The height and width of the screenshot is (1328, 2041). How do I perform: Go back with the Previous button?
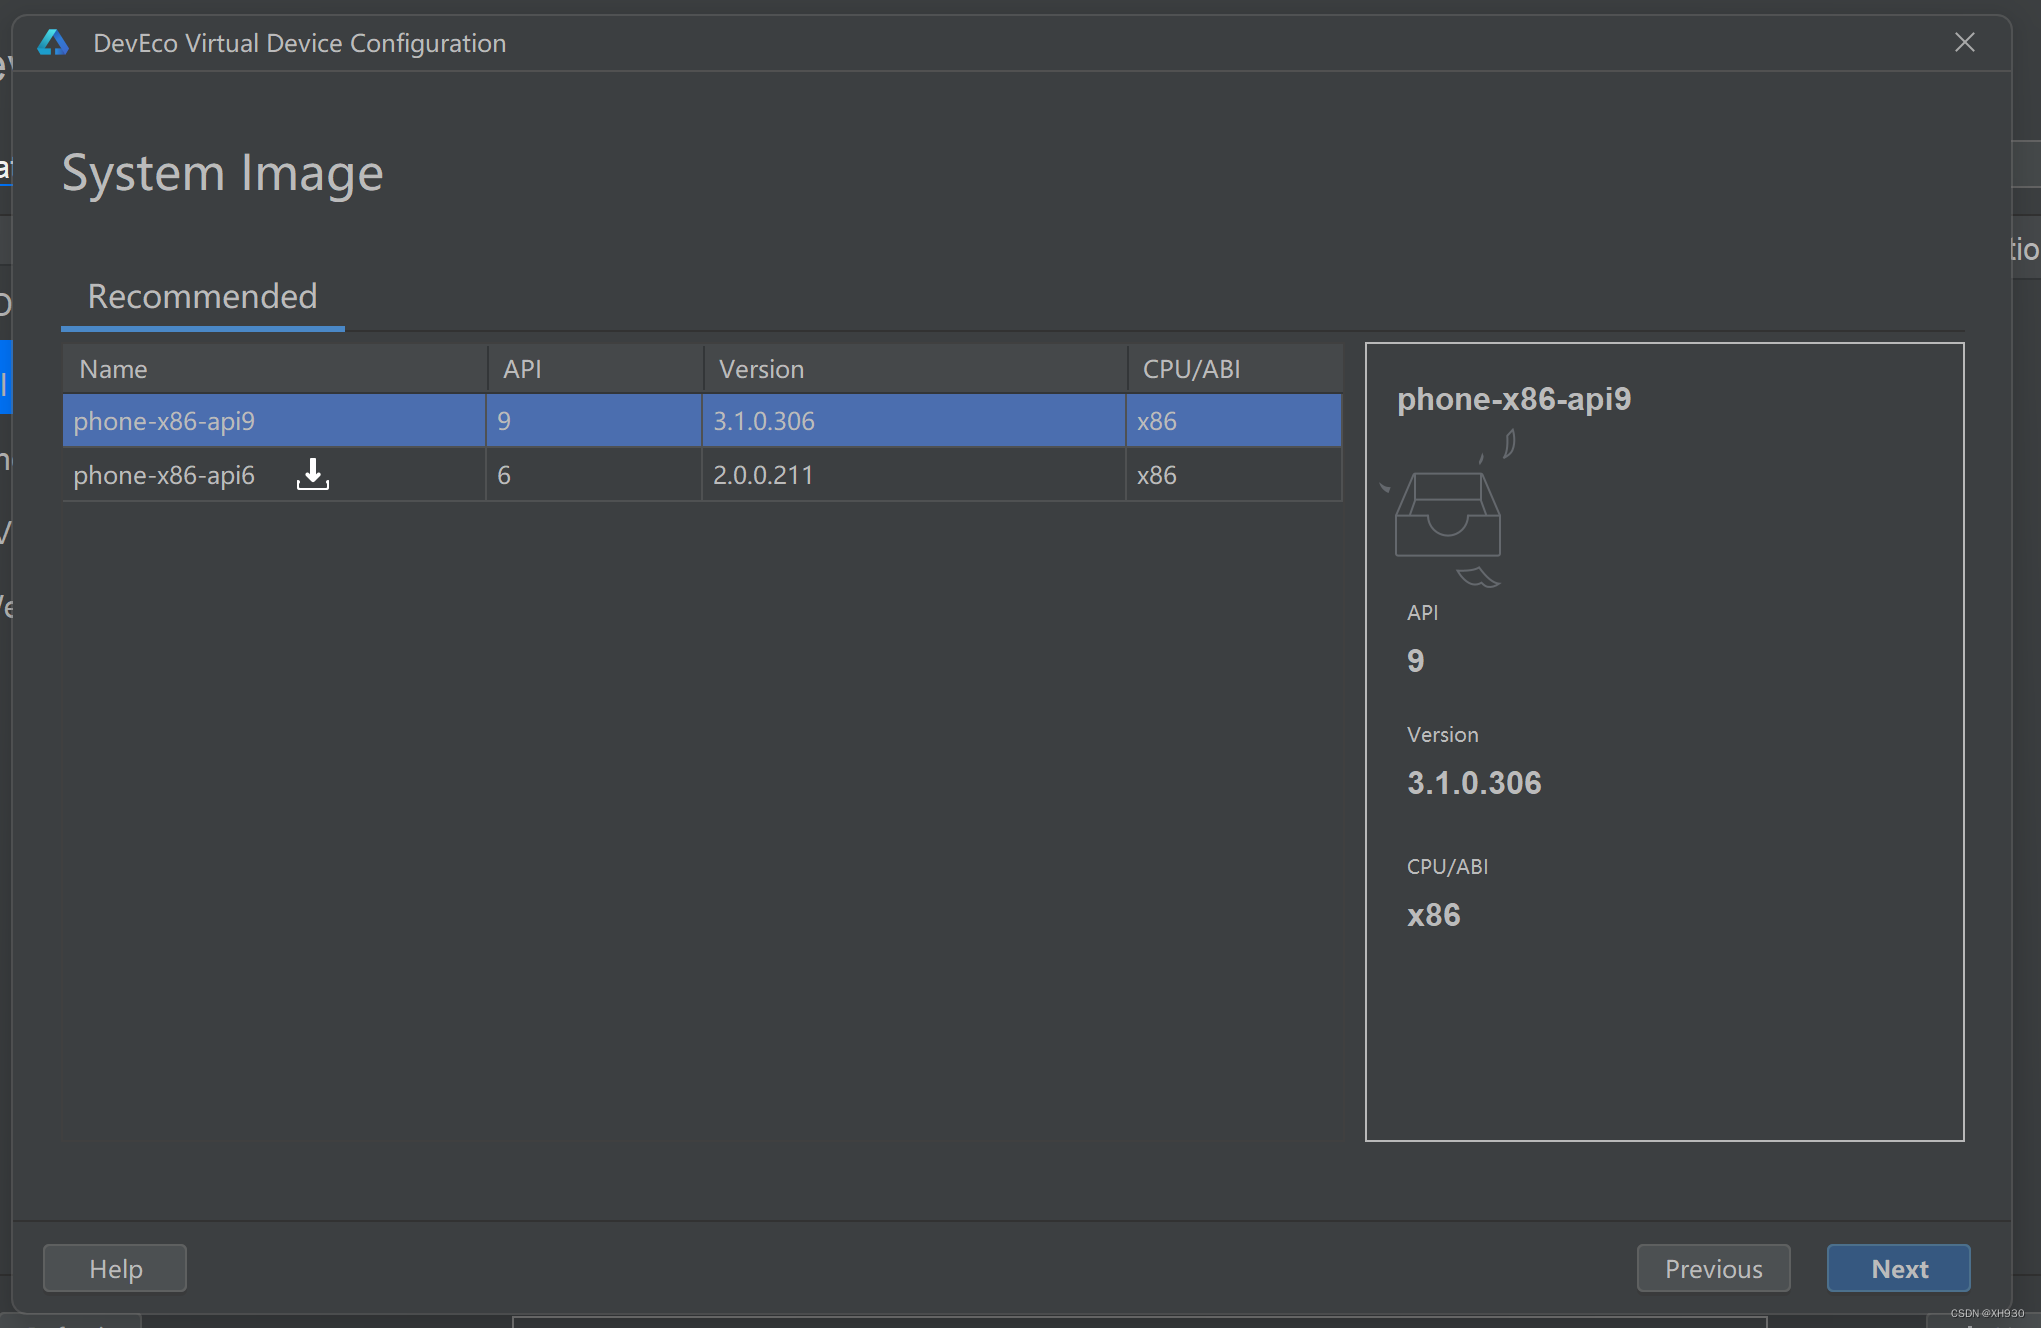click(1713, 1268)
